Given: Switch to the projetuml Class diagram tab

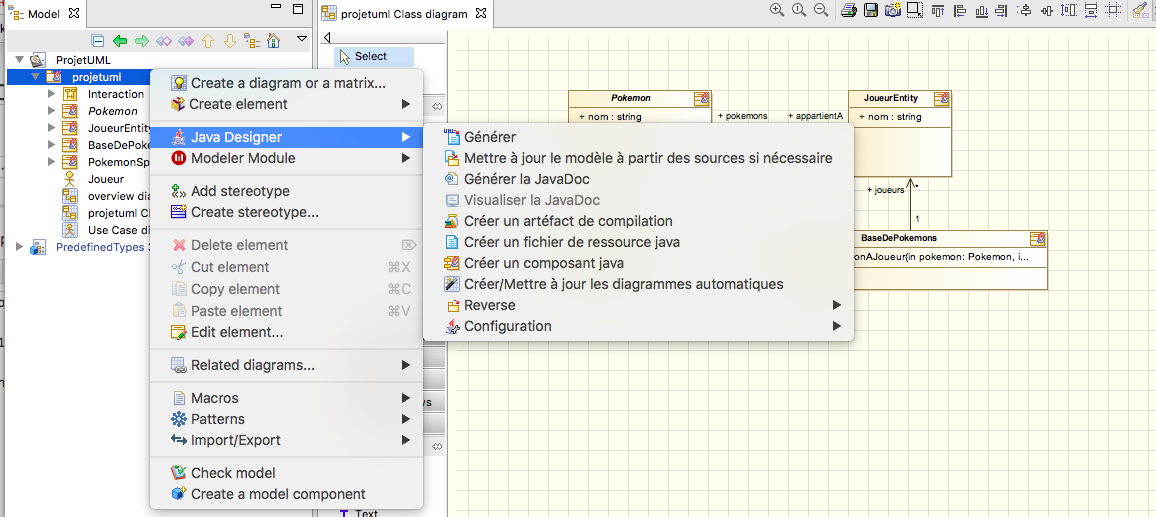Looking at the screenshot, I should [404, 14].
